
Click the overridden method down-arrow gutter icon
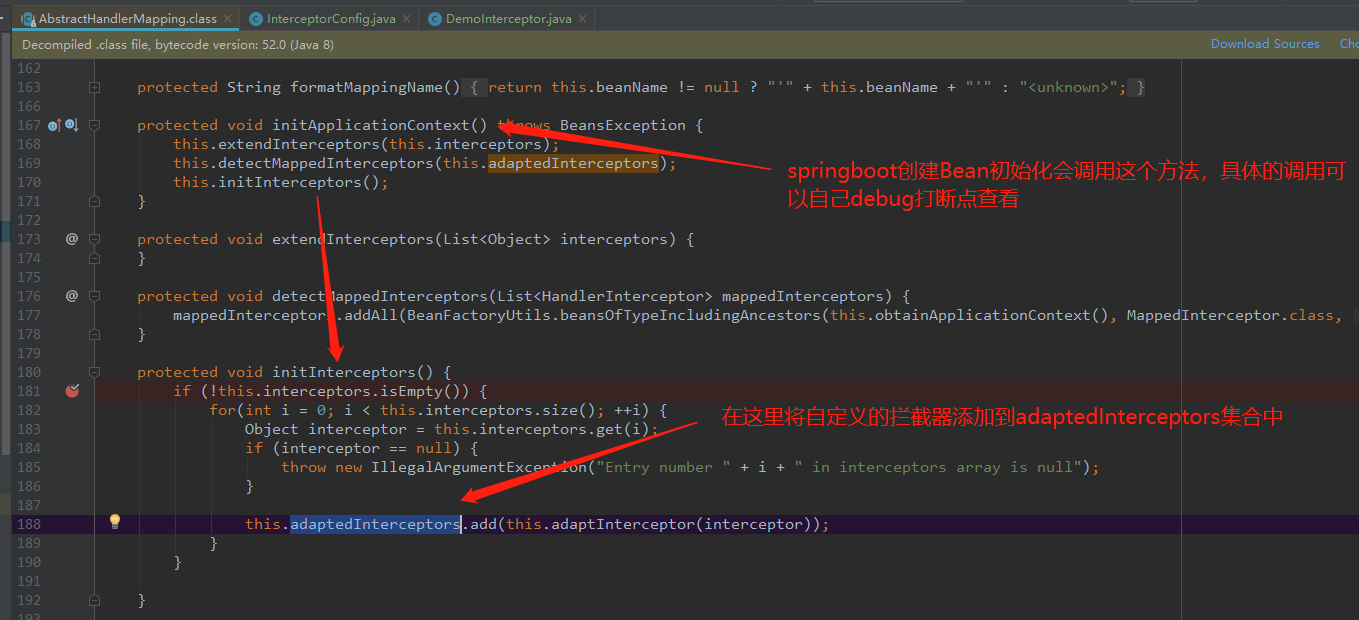(x=70, y=124)
